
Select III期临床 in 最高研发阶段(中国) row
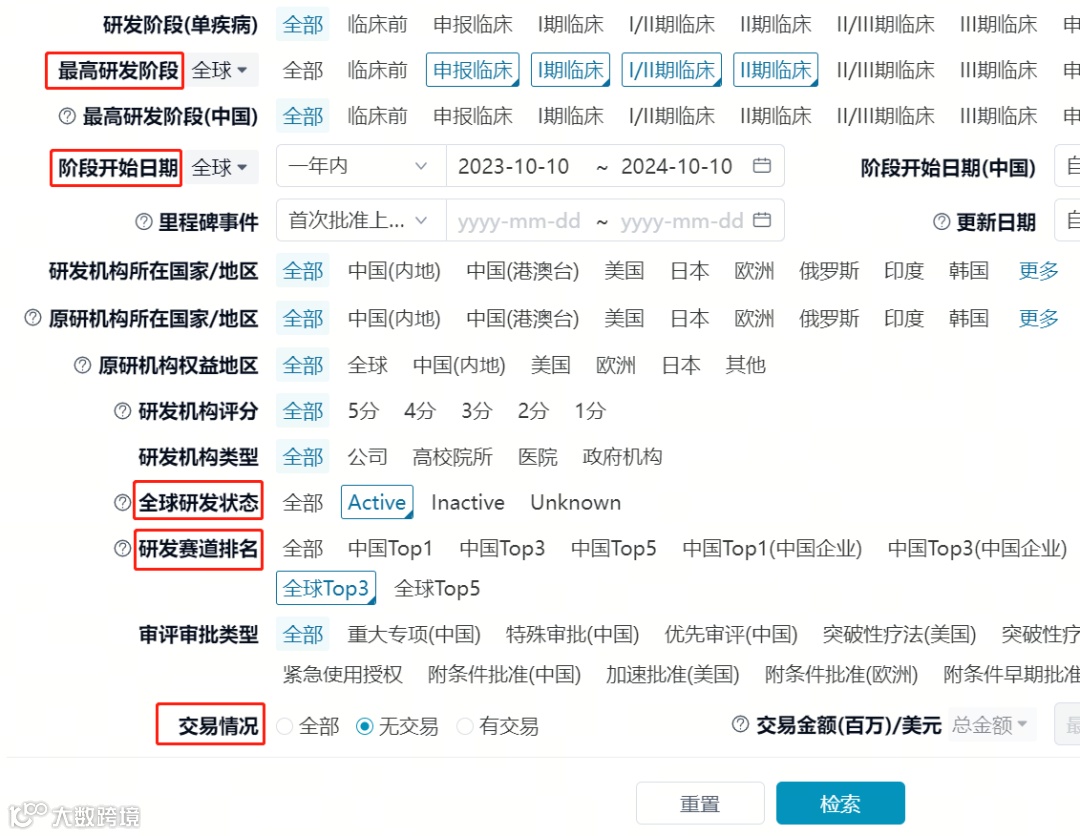[998, 116]
